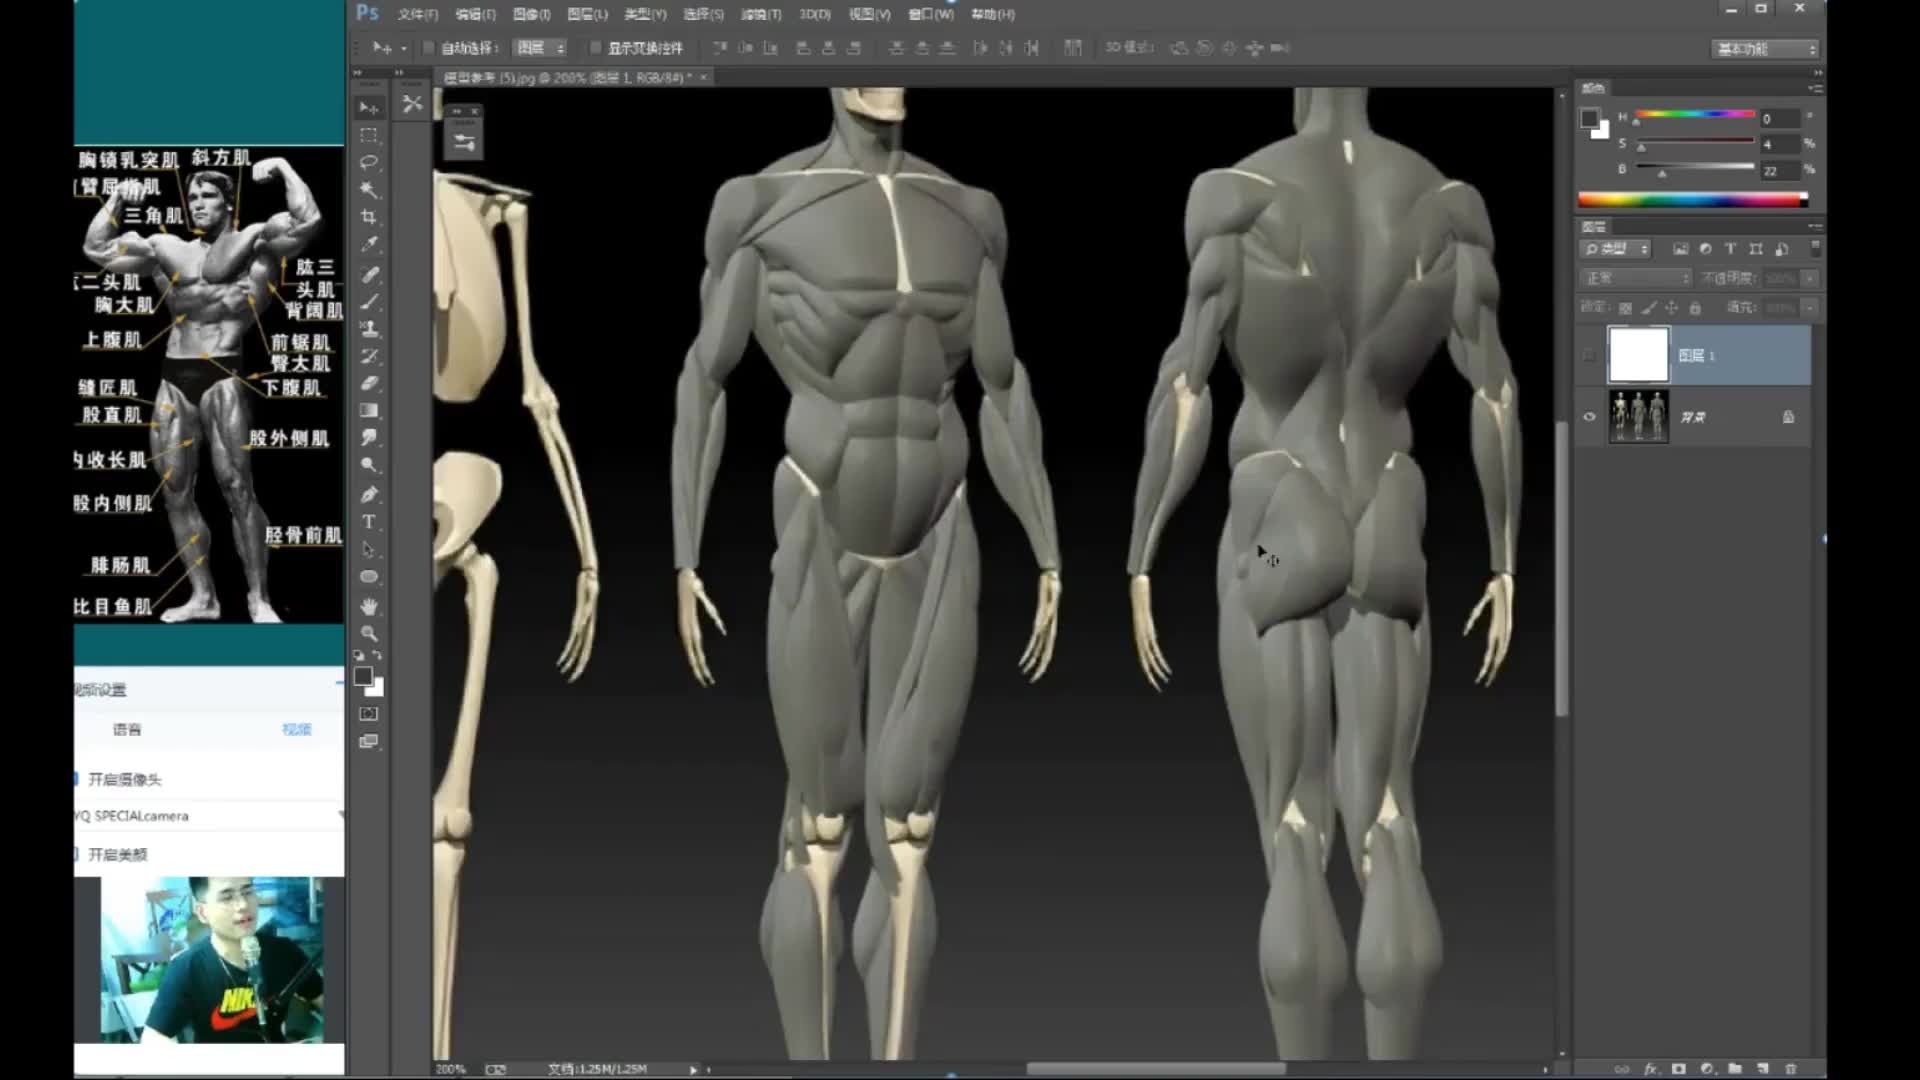The image size is (1920, 1080).
Task: Open layer blend mode dropdown
Action: click(1635, 278)
